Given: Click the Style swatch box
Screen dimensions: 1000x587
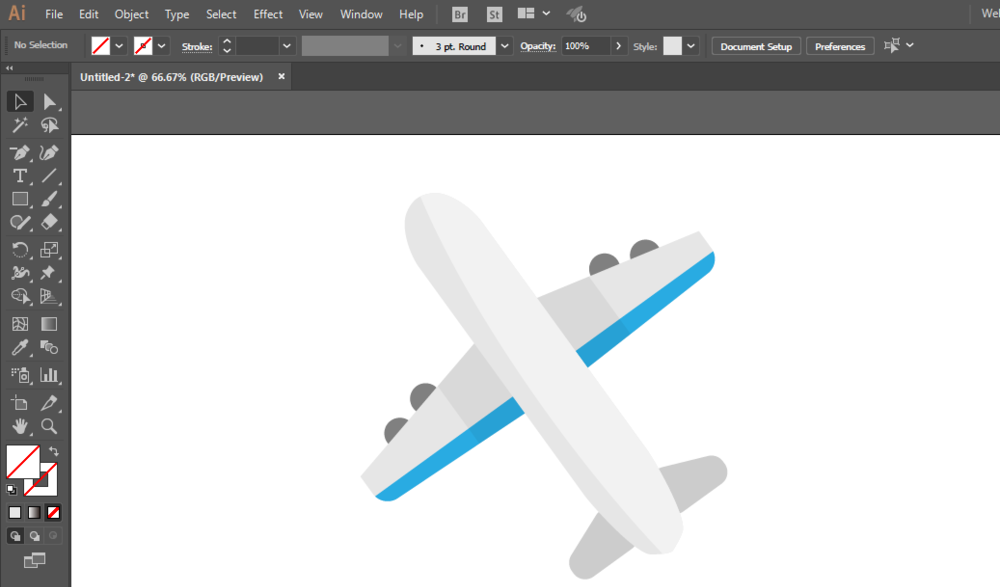Looking at the screenshot, I should click(672, 46).
